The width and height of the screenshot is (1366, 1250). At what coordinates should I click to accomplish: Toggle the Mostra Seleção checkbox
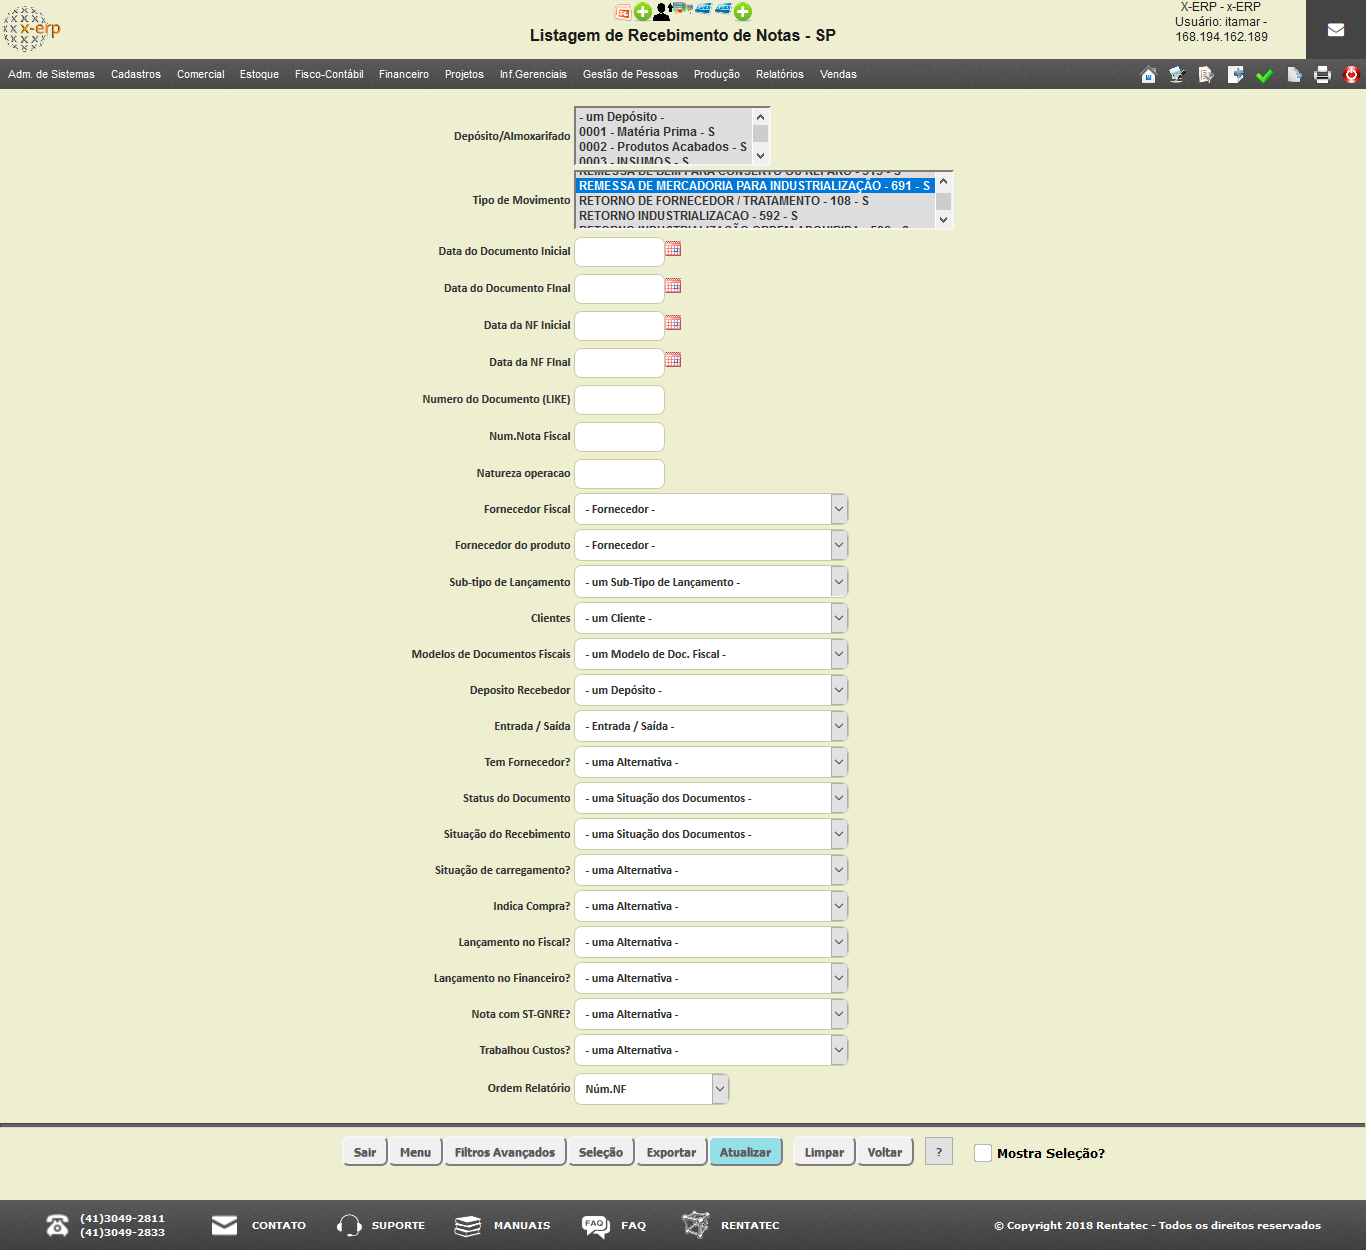(983, 1153)
